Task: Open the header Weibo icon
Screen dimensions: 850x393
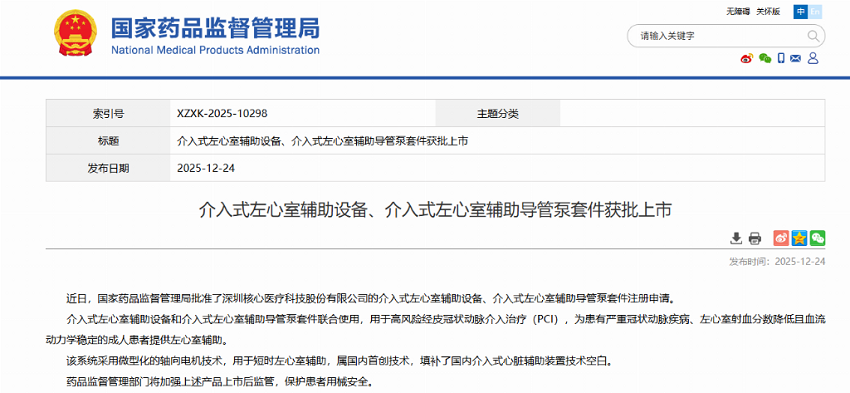Action: pyautogui.click(x=747, y=59)
